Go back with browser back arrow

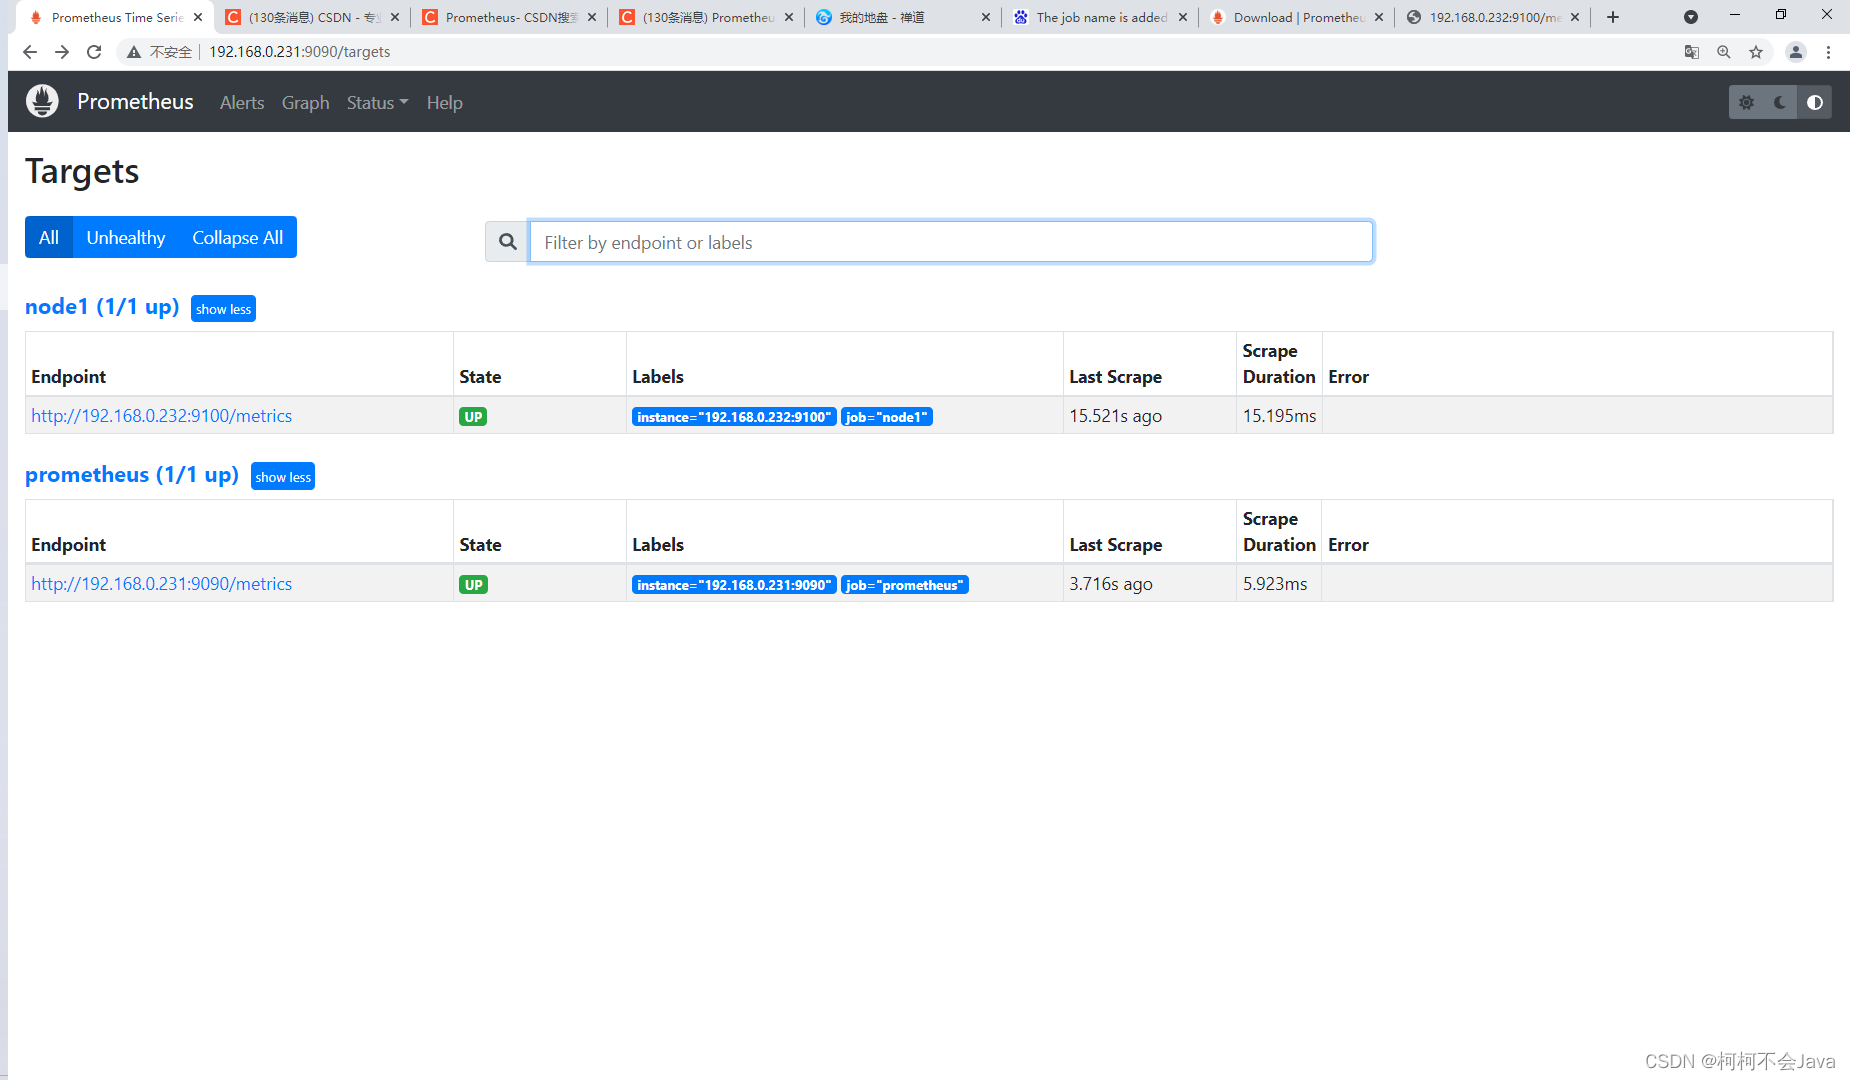tap(29, 52)
